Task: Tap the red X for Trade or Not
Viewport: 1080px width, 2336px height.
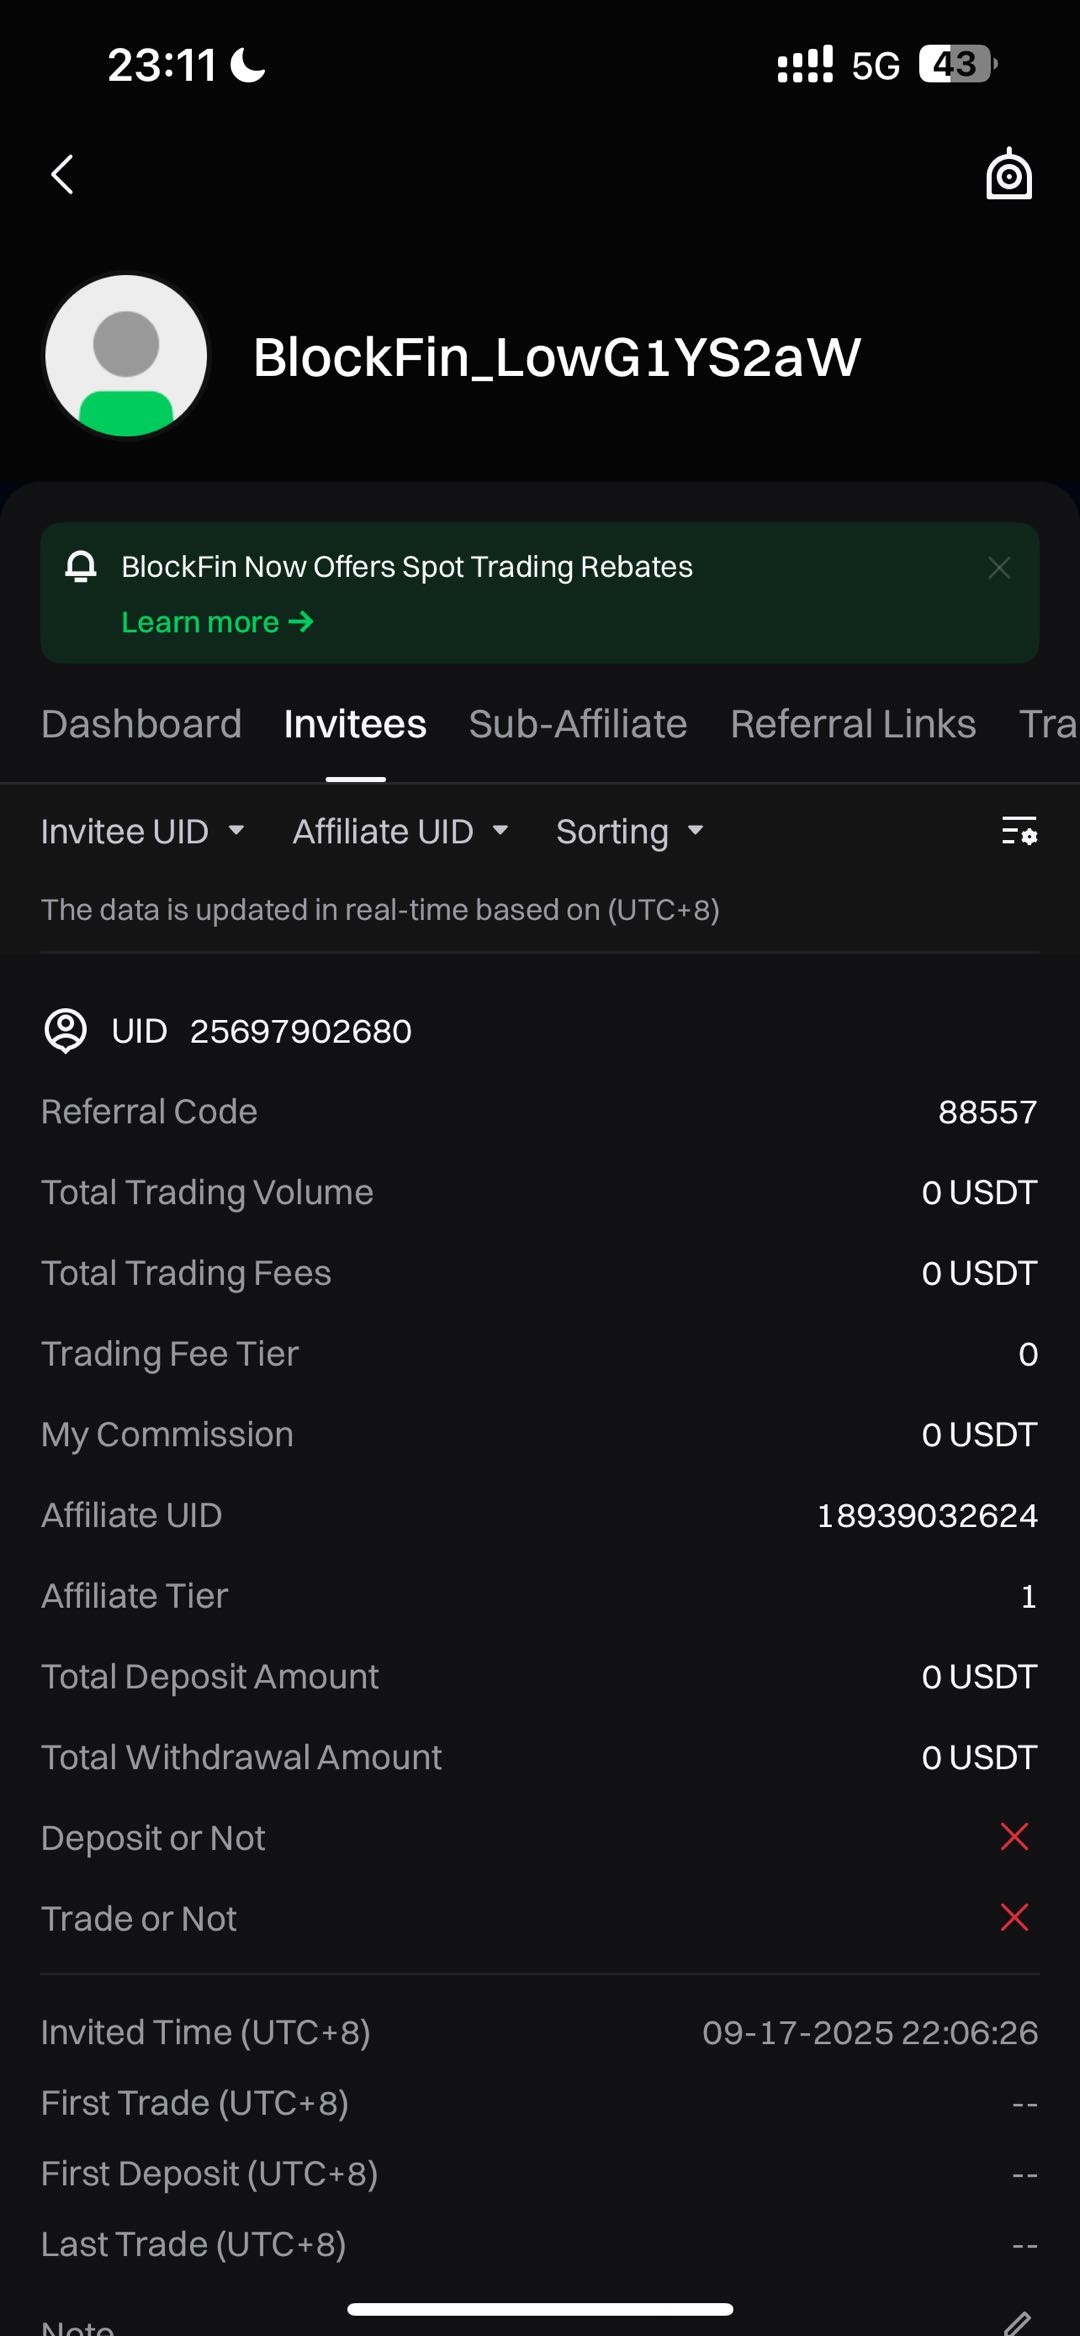Action: click(x=1014, y=1917)
